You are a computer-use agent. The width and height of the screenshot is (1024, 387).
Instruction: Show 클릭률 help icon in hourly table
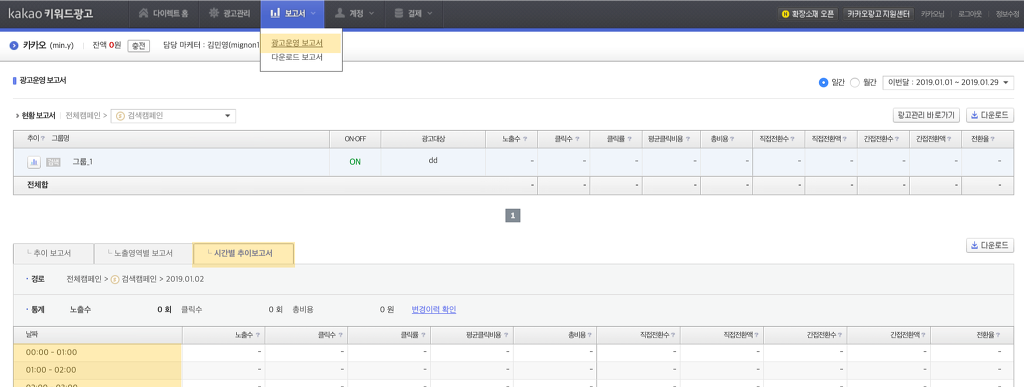tap(424, 335)
